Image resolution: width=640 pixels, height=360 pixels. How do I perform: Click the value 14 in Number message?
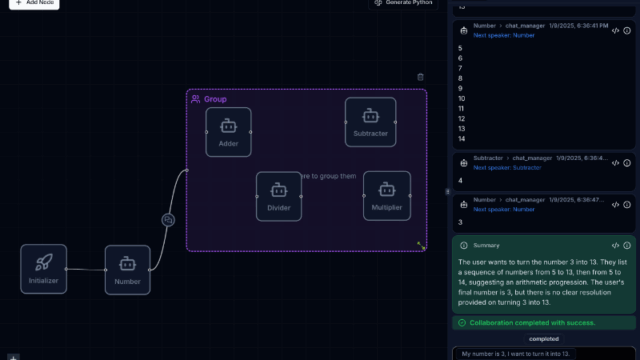tap(462, 139)
